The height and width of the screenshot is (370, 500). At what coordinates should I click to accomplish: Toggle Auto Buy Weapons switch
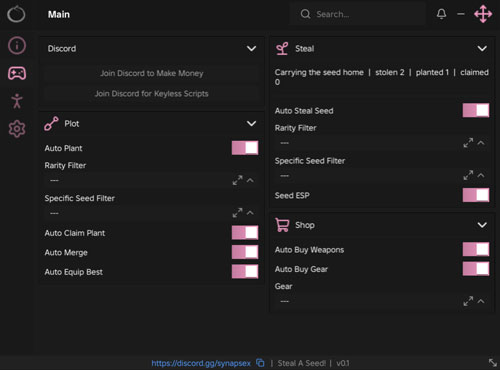pyautogui.click(x=476, y=249)
